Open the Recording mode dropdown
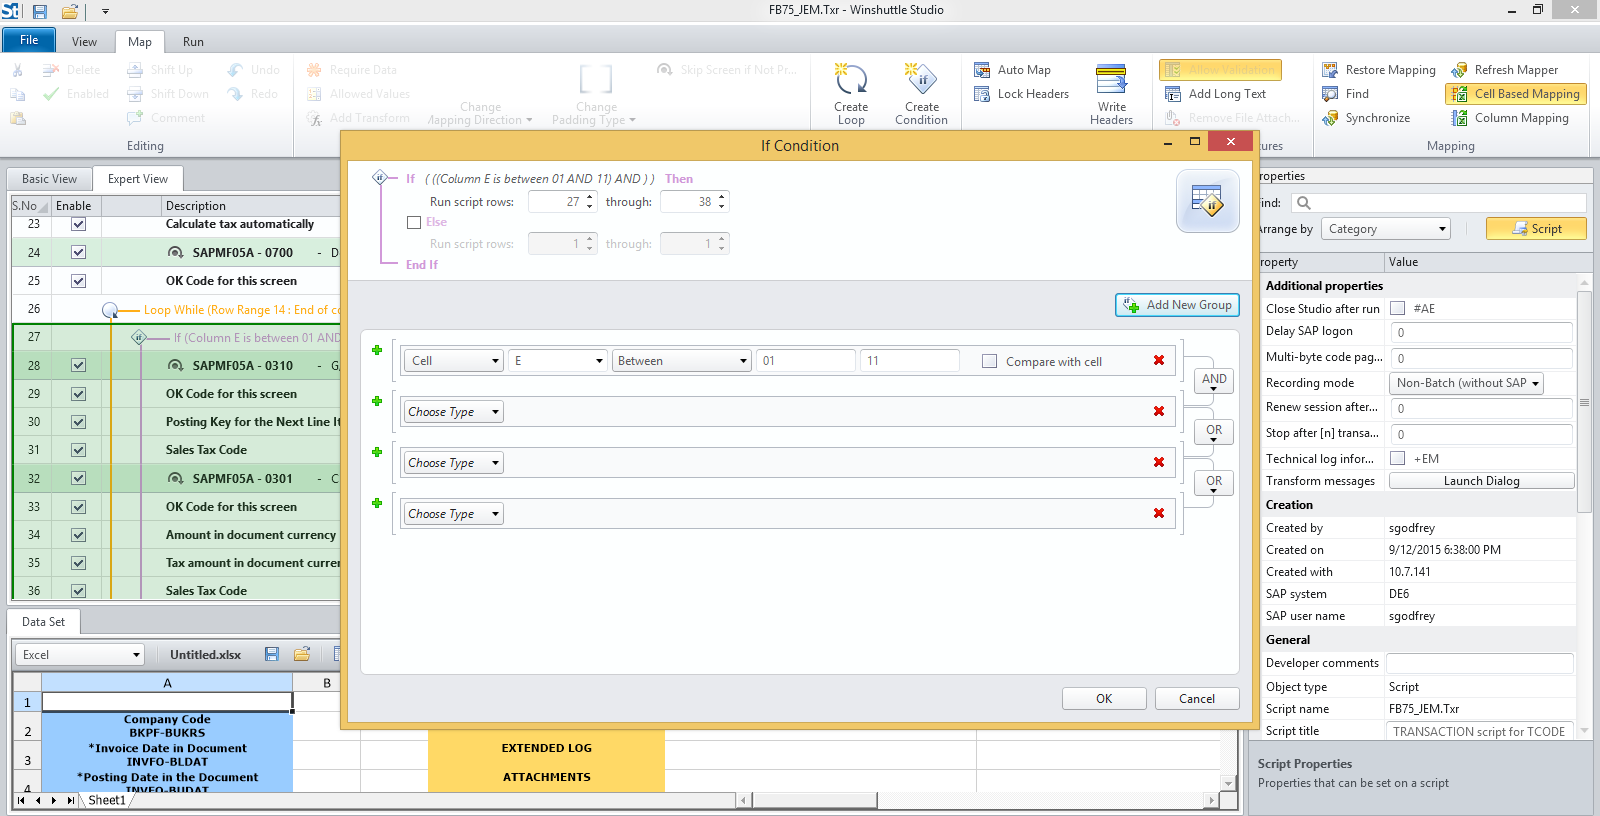 pos(1467,383)
